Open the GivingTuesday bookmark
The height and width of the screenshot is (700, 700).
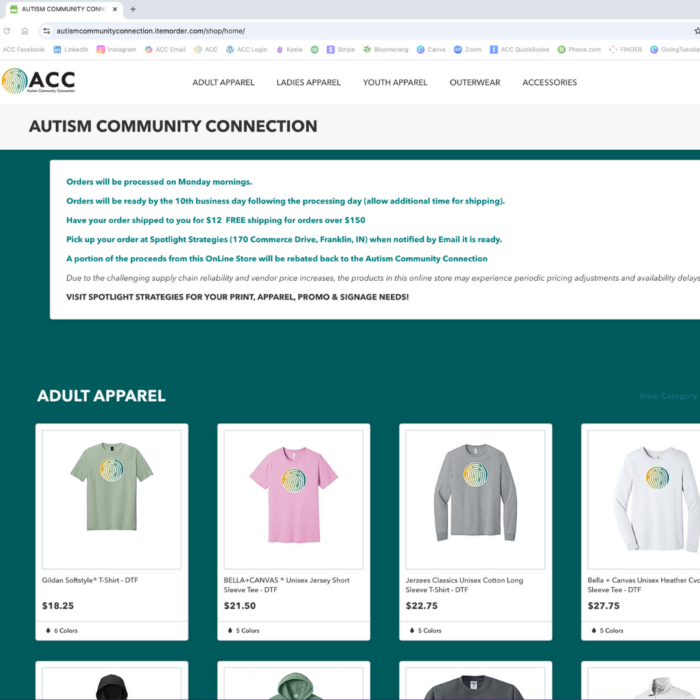click(675, 50)
